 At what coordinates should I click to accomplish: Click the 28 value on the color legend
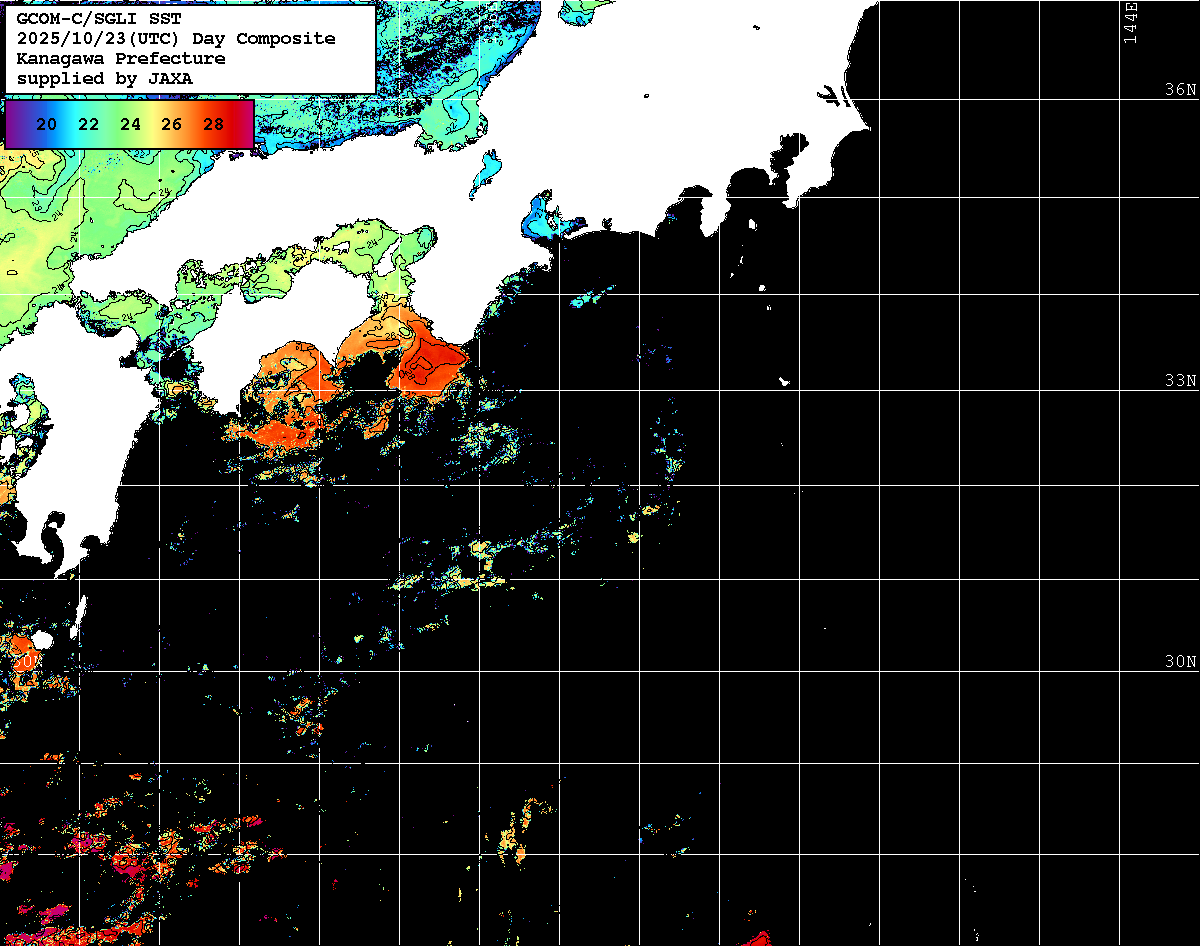(x=213, y=125)
